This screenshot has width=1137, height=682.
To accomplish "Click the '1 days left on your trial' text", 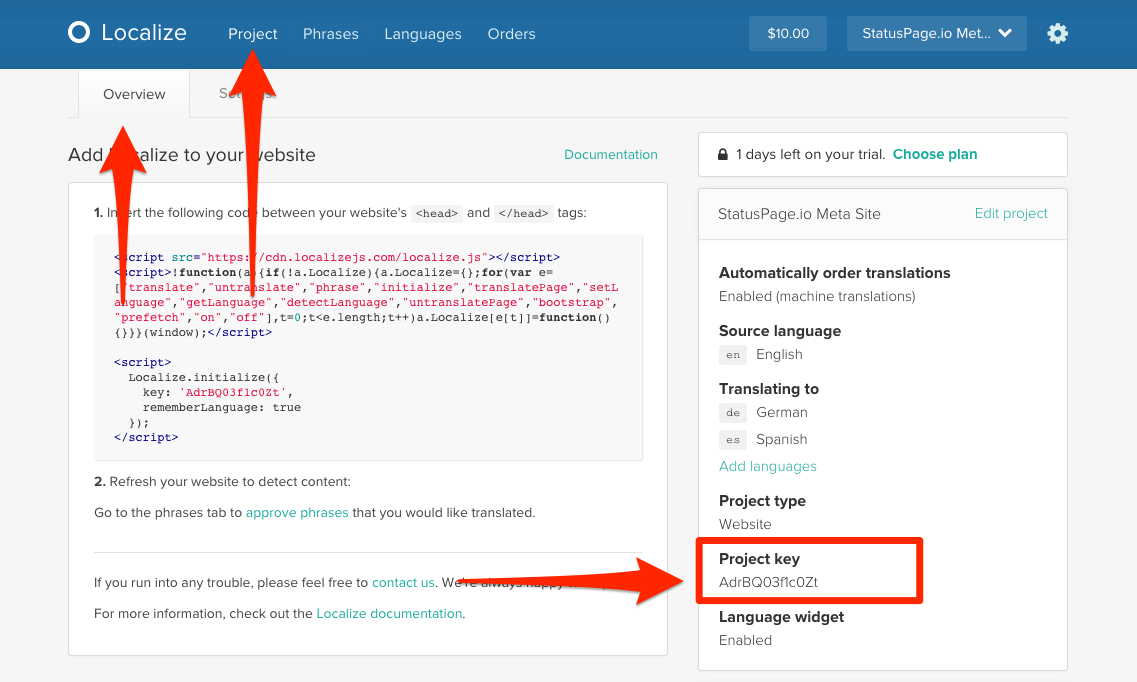I will [810, 154].
